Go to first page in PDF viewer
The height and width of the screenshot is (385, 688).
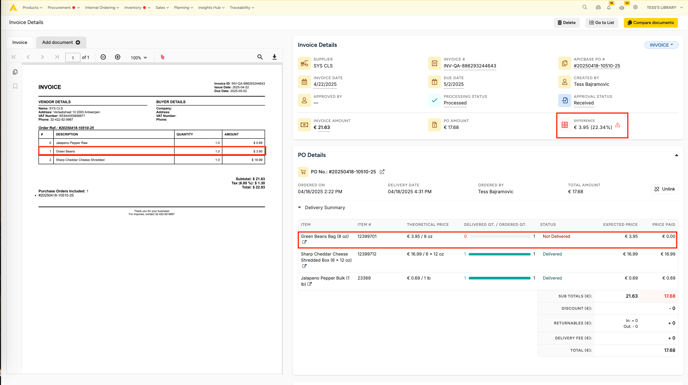tap(14, 57)
